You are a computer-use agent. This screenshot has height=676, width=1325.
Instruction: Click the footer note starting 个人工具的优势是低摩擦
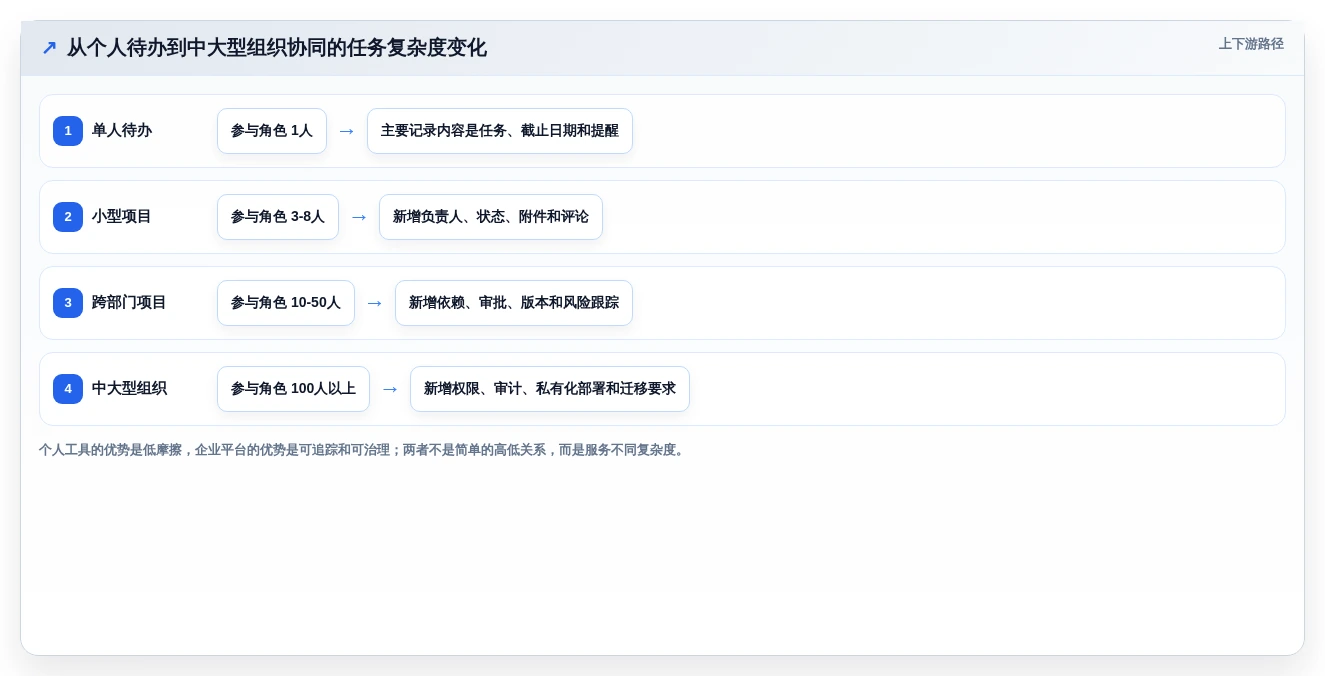(364, 450)
